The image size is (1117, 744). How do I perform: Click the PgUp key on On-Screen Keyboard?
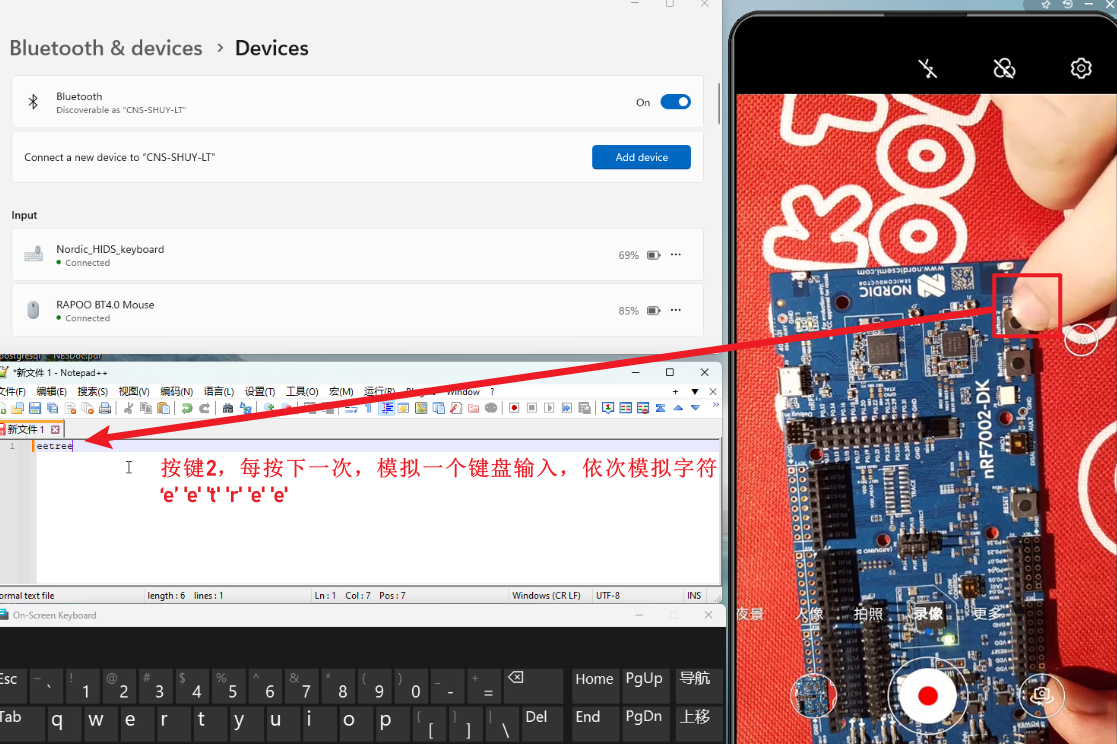click(644, 686)
